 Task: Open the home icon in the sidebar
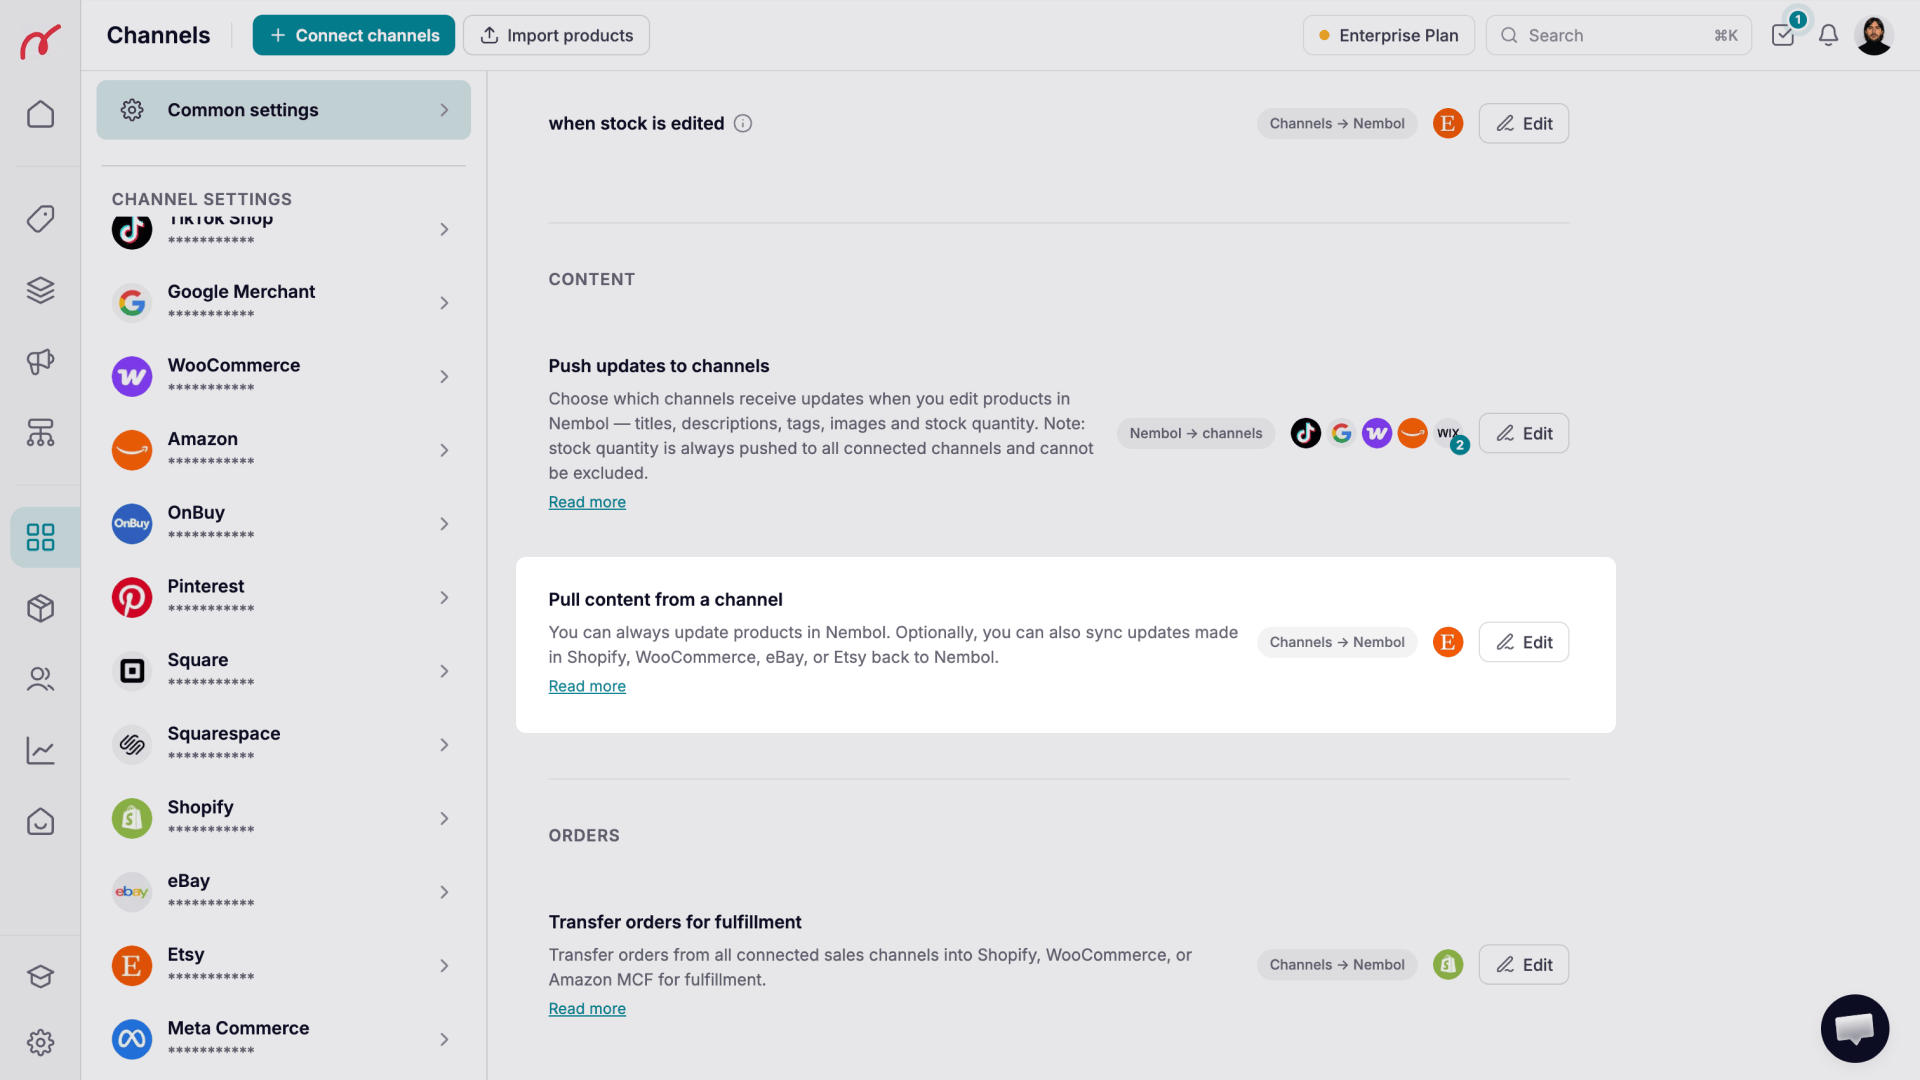[40, 114]
